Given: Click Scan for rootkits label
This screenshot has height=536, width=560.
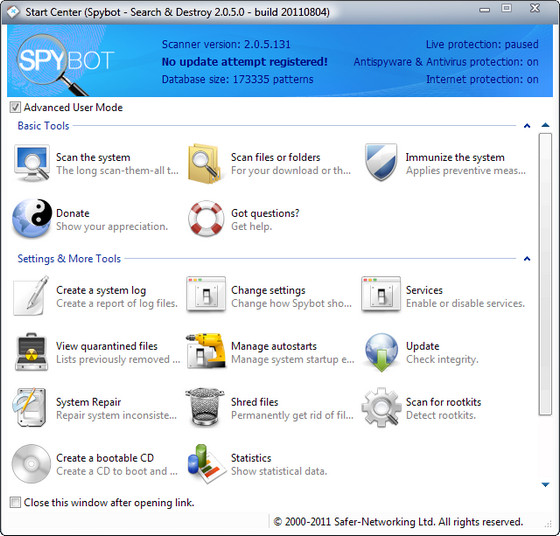Looking at the screenshot, I should tap(444, 402).
